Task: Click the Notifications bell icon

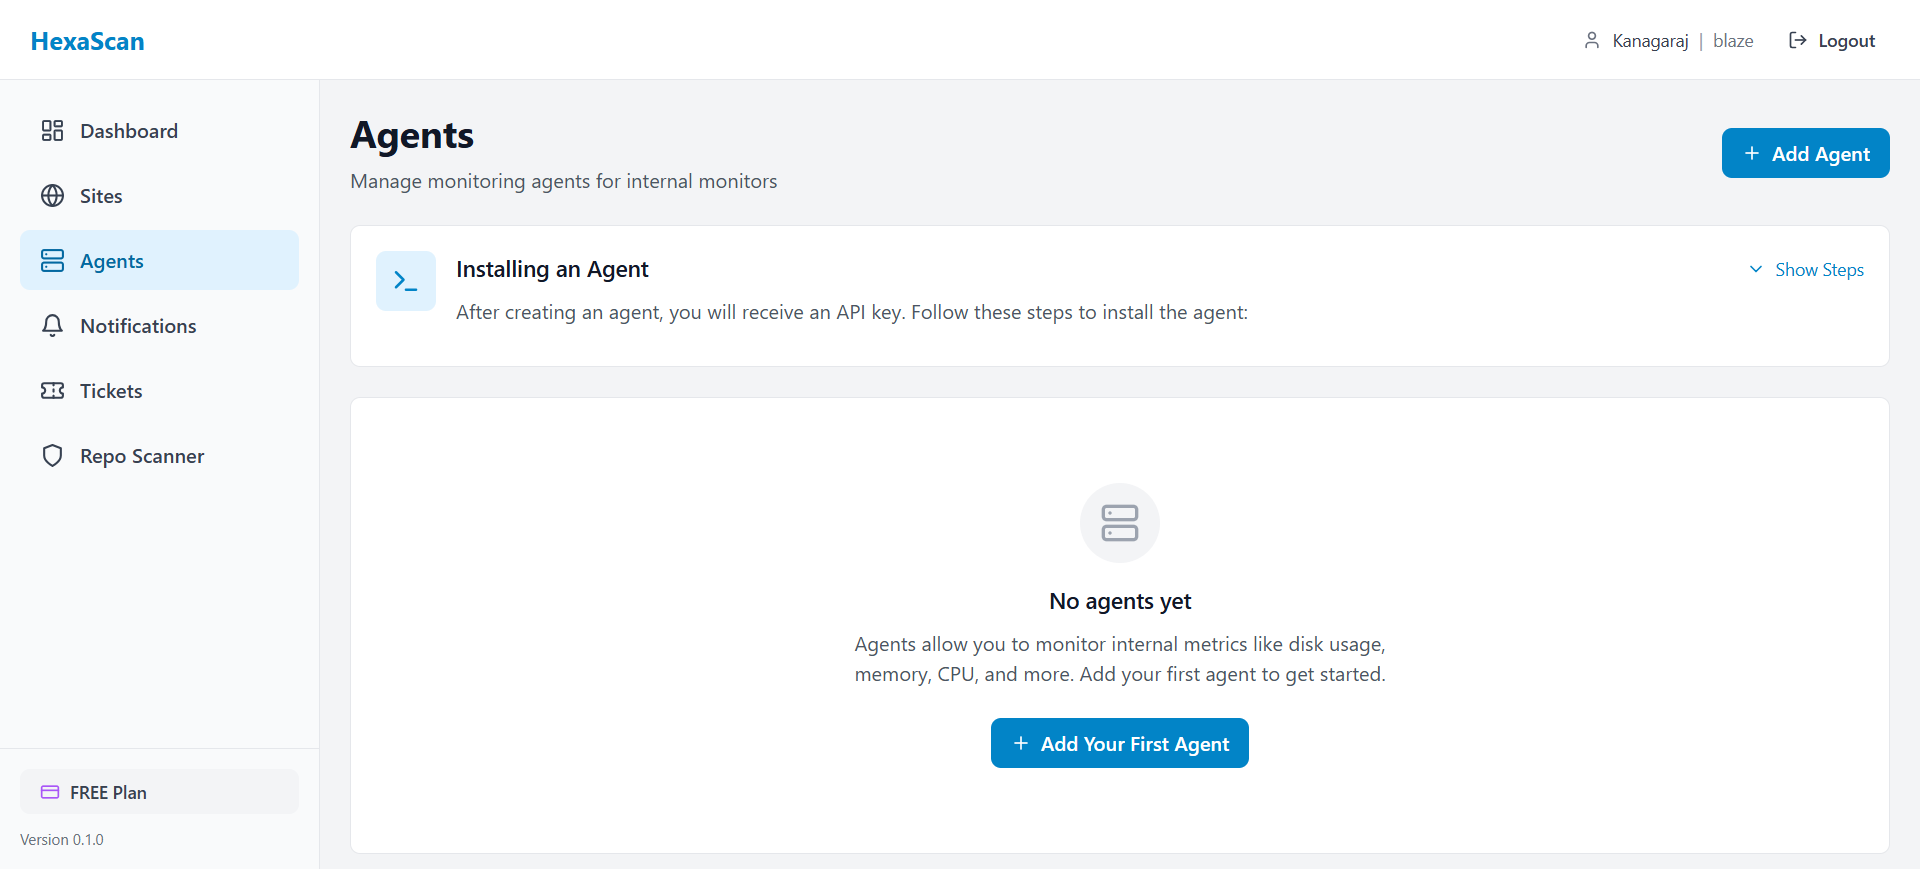Action: point(52,326)
